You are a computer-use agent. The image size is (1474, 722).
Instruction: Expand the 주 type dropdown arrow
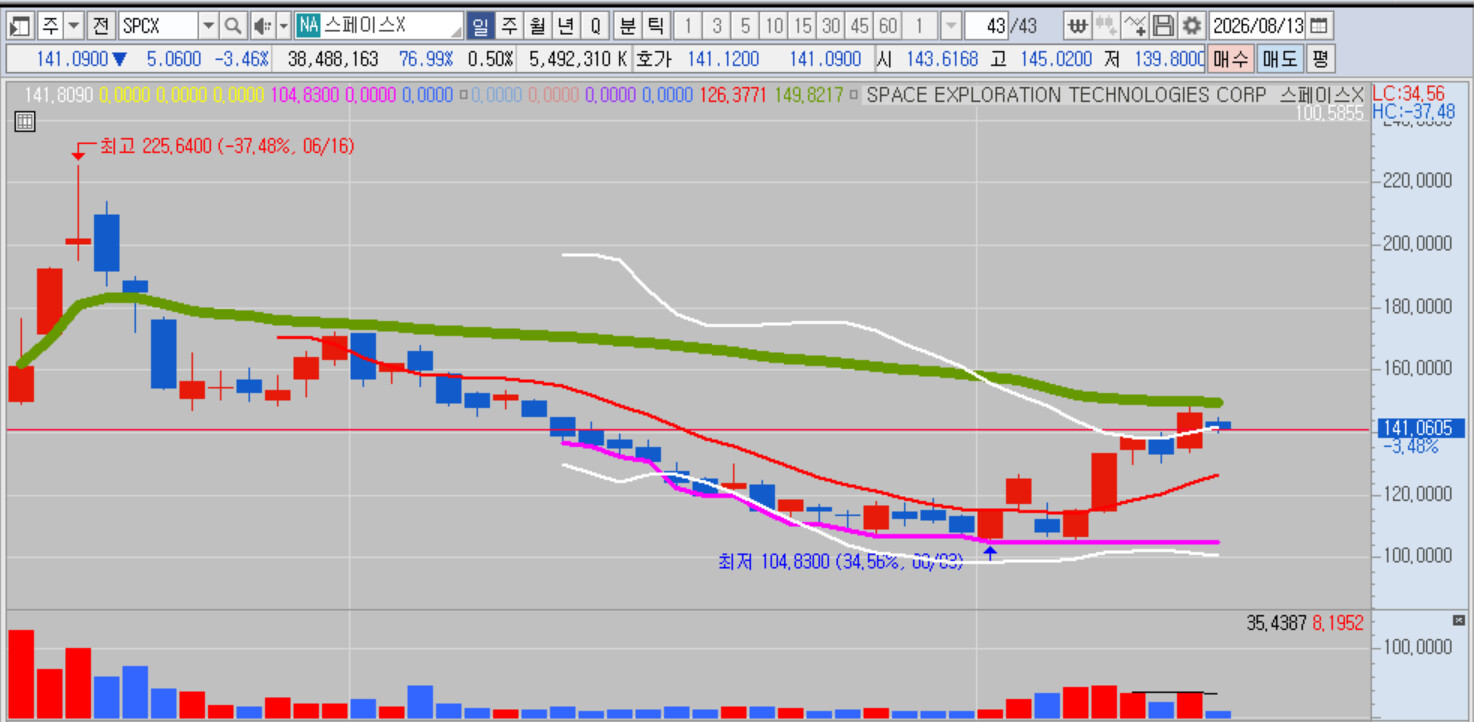[x=73, y=25]
